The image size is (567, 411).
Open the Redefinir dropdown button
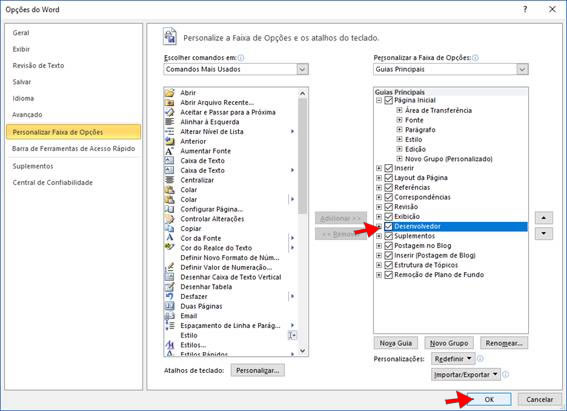[453, 359]
